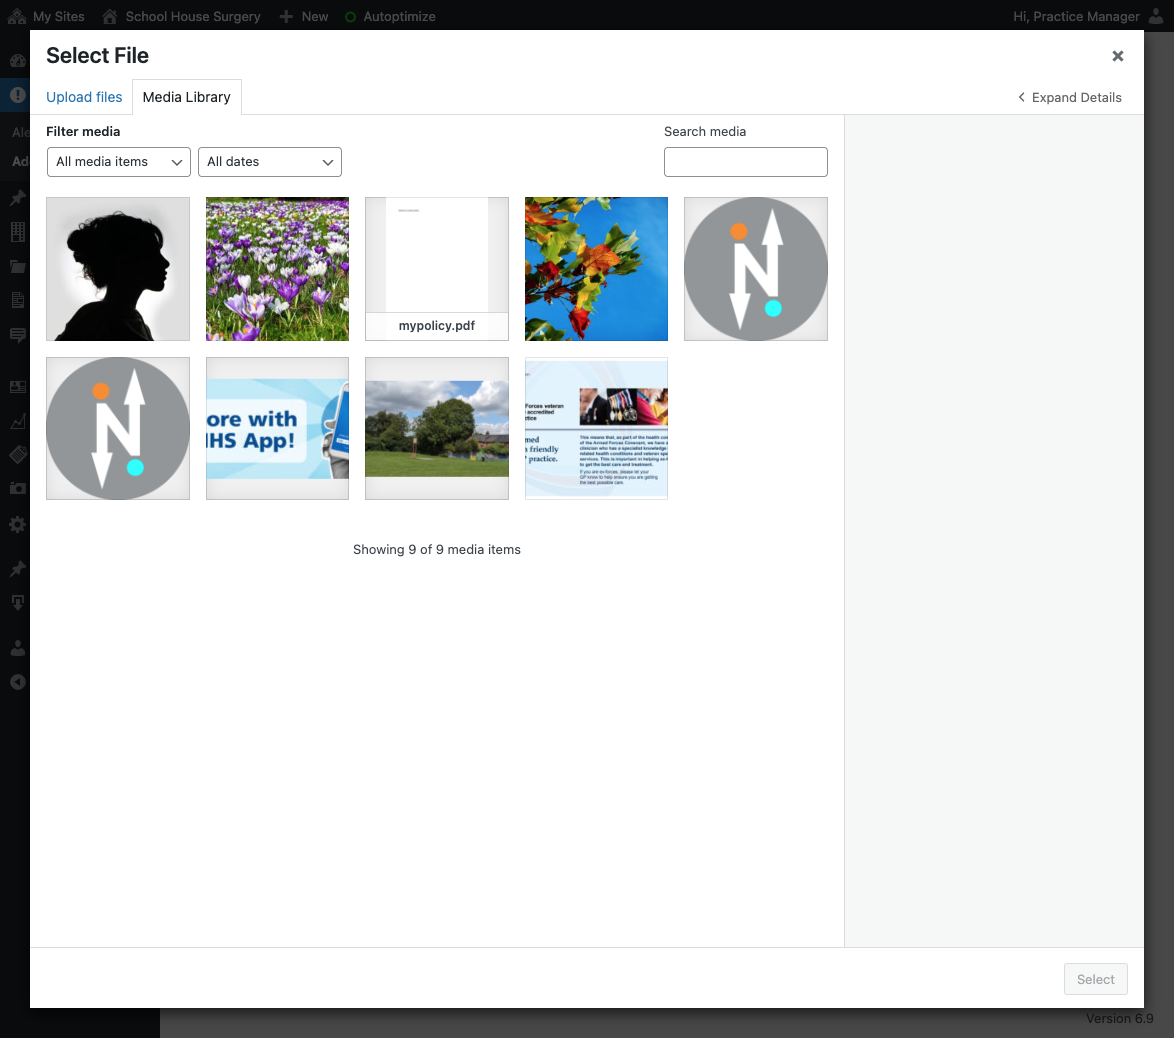Click the download arrow icon in sidebar
Image resolution: width=1174 pixels, height=1038 pixels.
(x=17, y=602)
